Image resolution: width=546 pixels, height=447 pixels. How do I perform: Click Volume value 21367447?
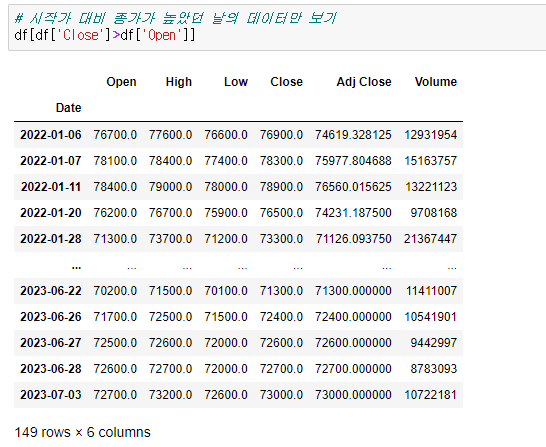click(x=430, y=239)
